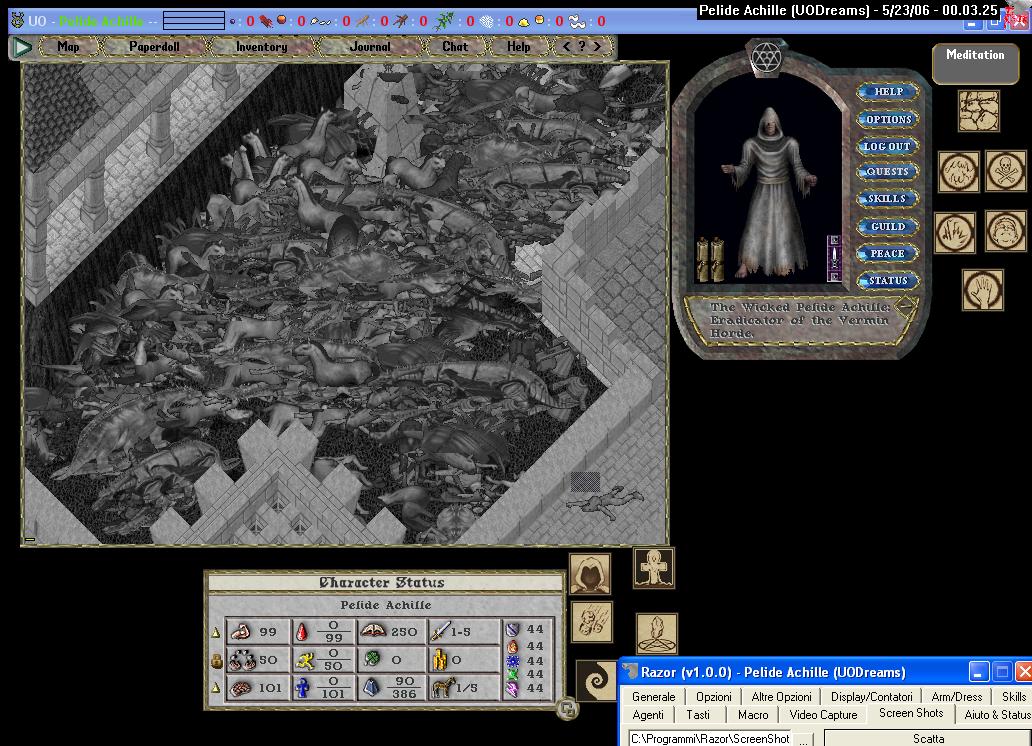Toggle the strength stat arrow lock
Viewport: 1032px width, 746px height.
coord(216,632)
